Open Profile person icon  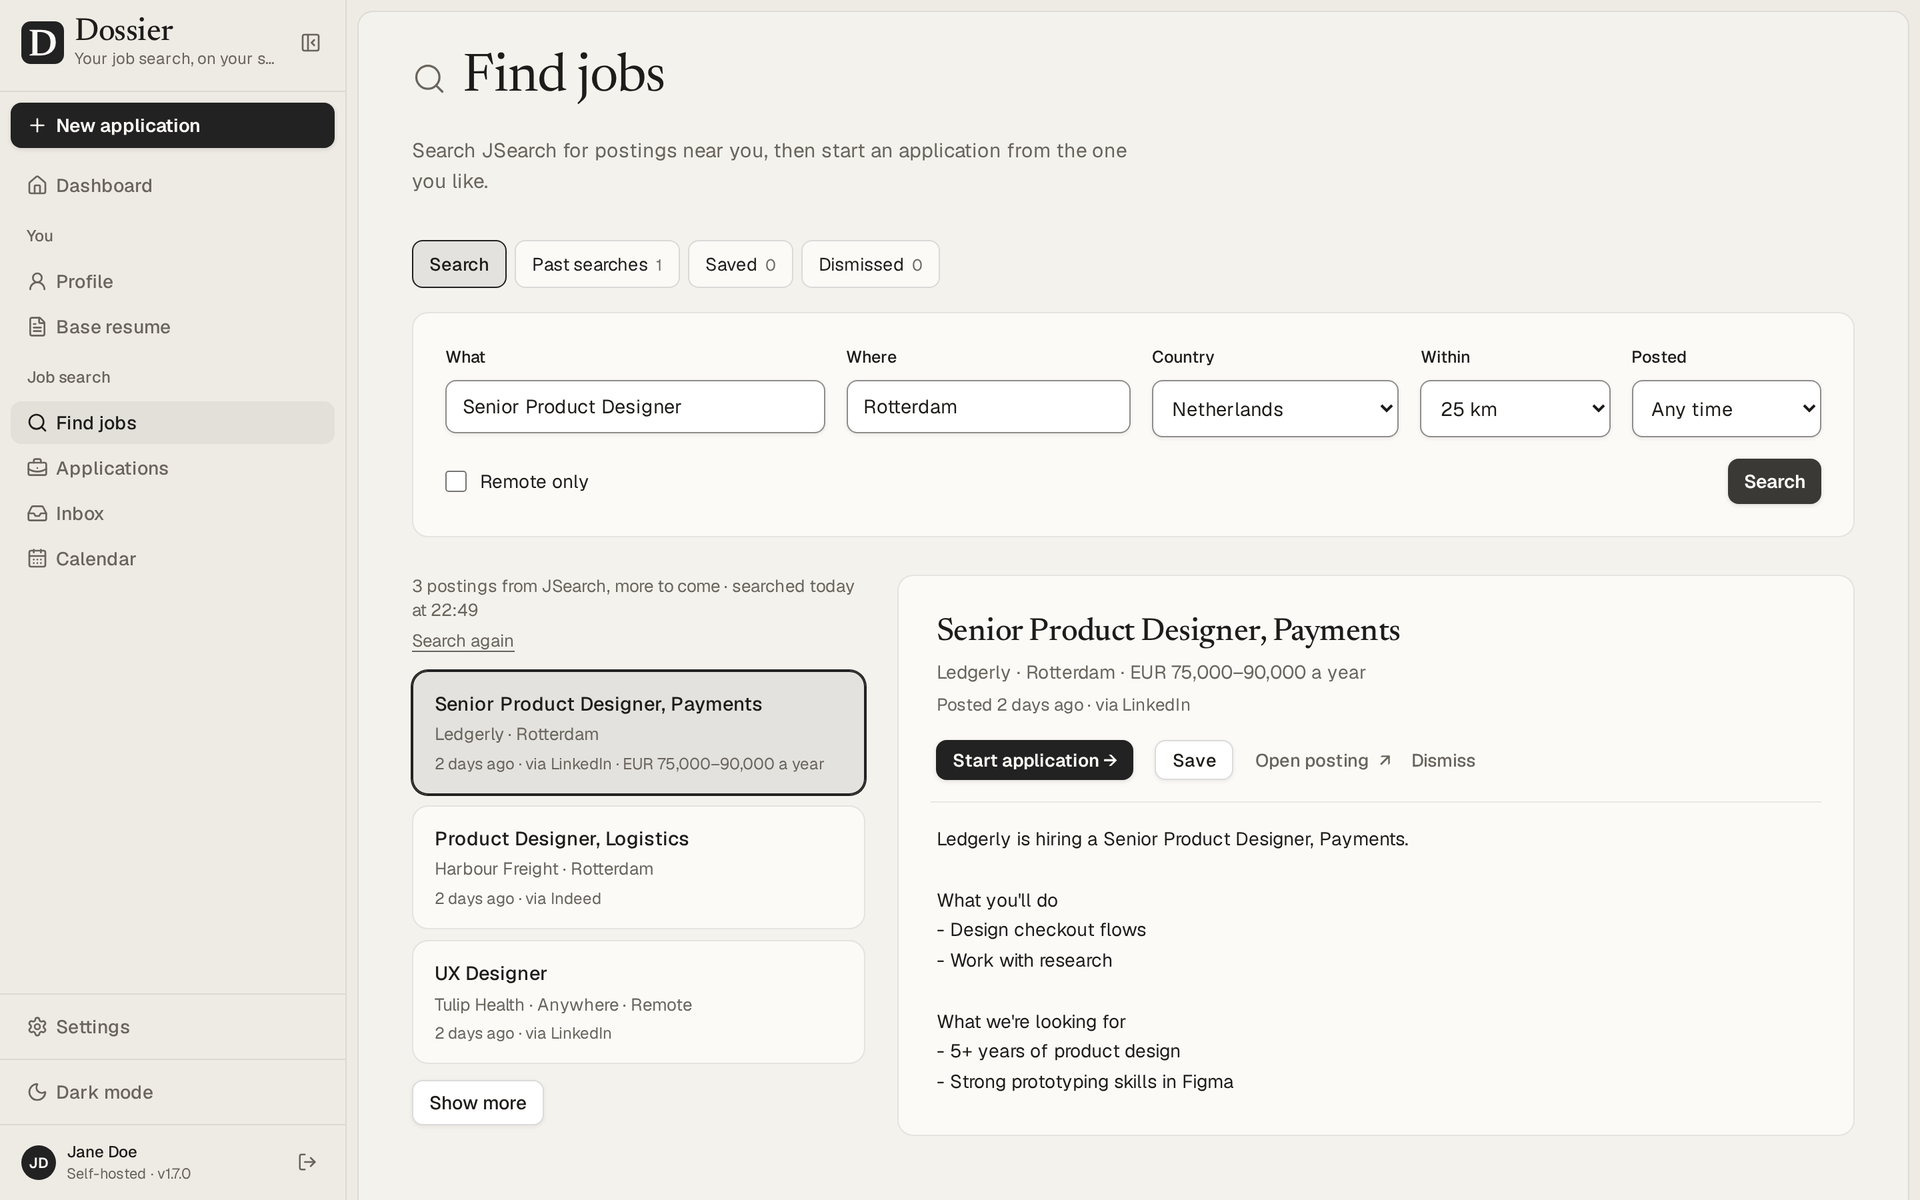pyautogui.click(x=37, y=281)
